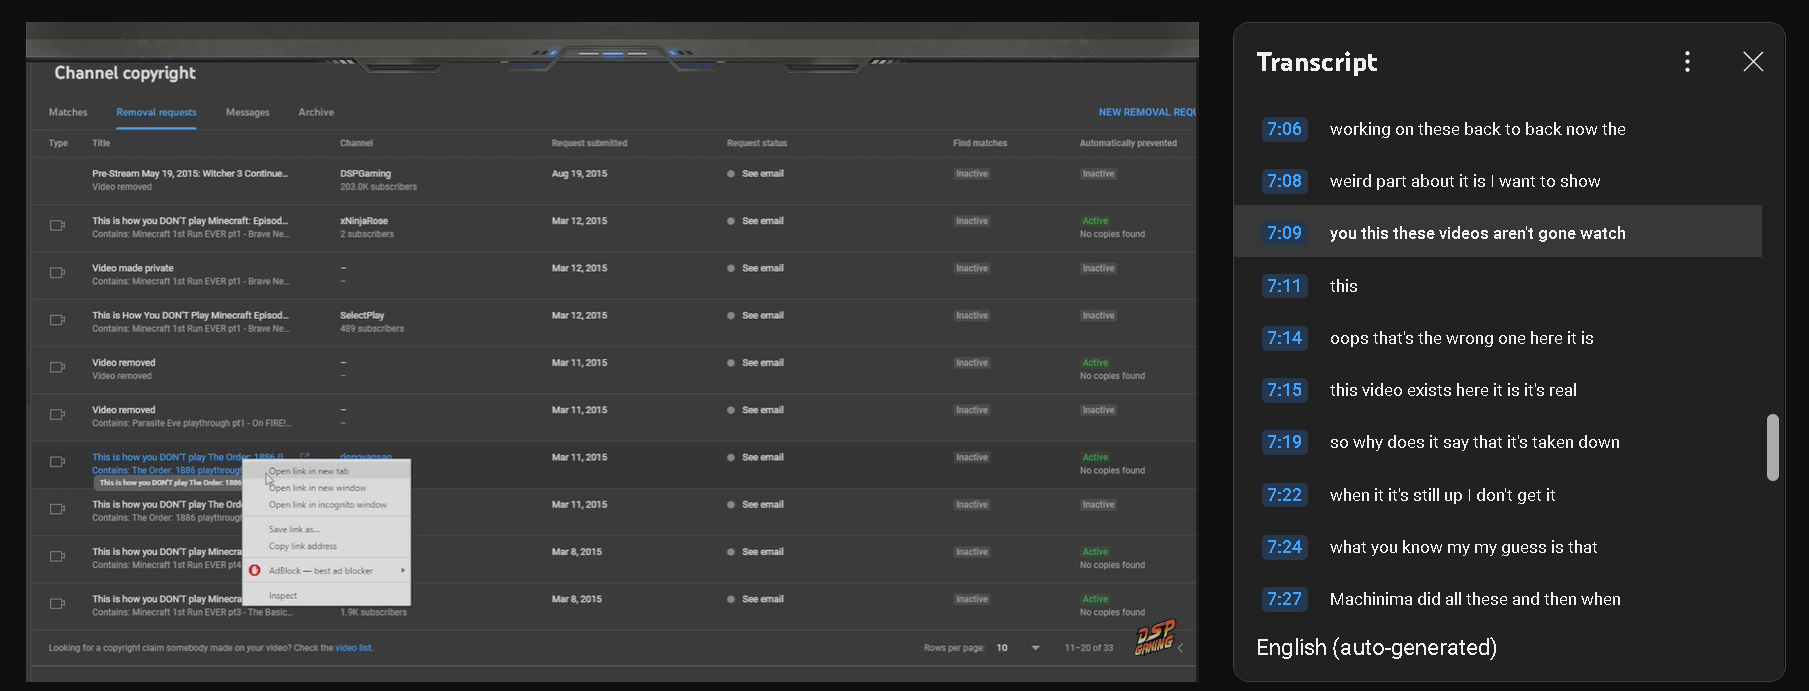Jump to transcript timestamp 7:15

pos(1284,390)
